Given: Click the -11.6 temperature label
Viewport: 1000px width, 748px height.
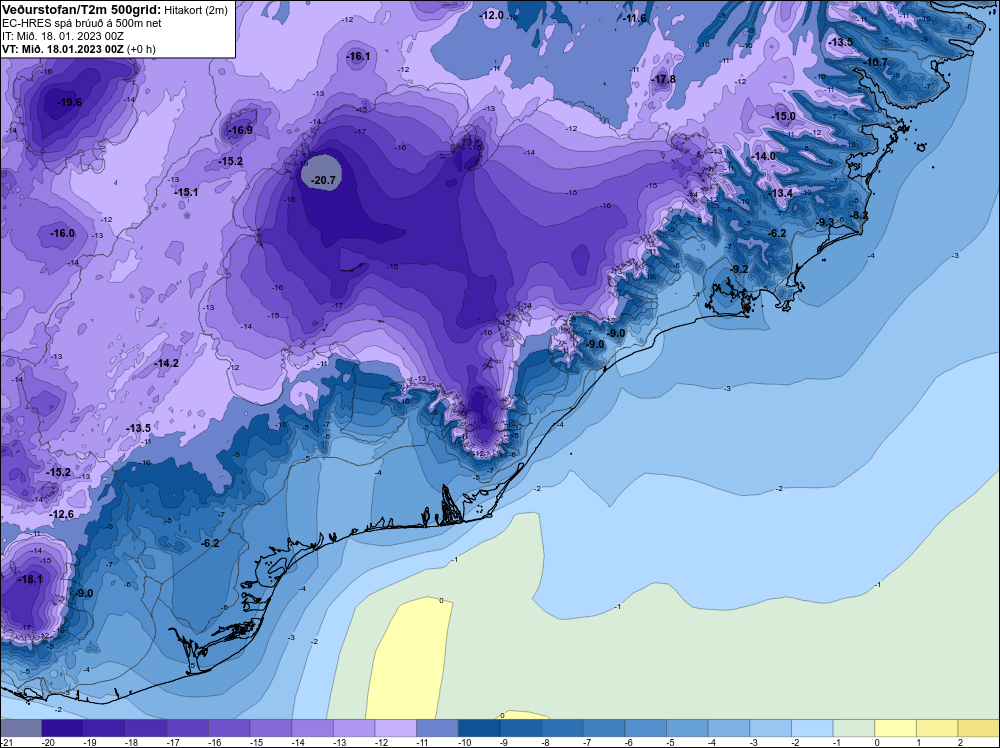Looking at the screenshot, I should click(x=634, y=18).
